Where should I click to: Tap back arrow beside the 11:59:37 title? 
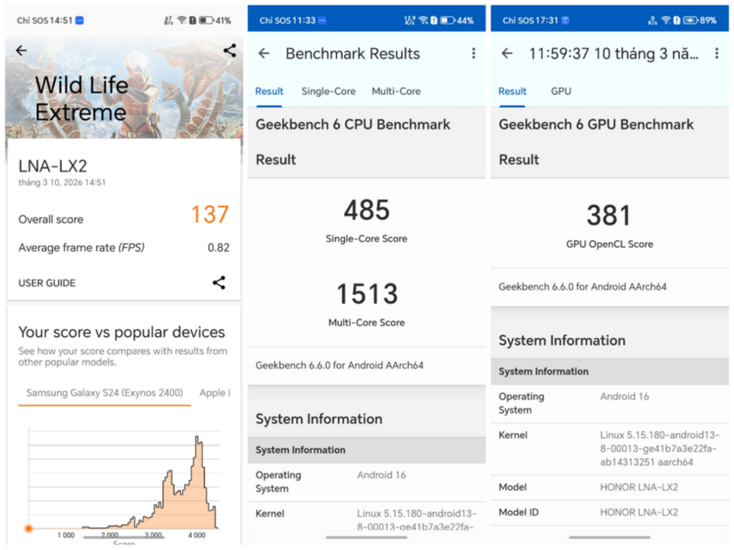tap(507, 54)
